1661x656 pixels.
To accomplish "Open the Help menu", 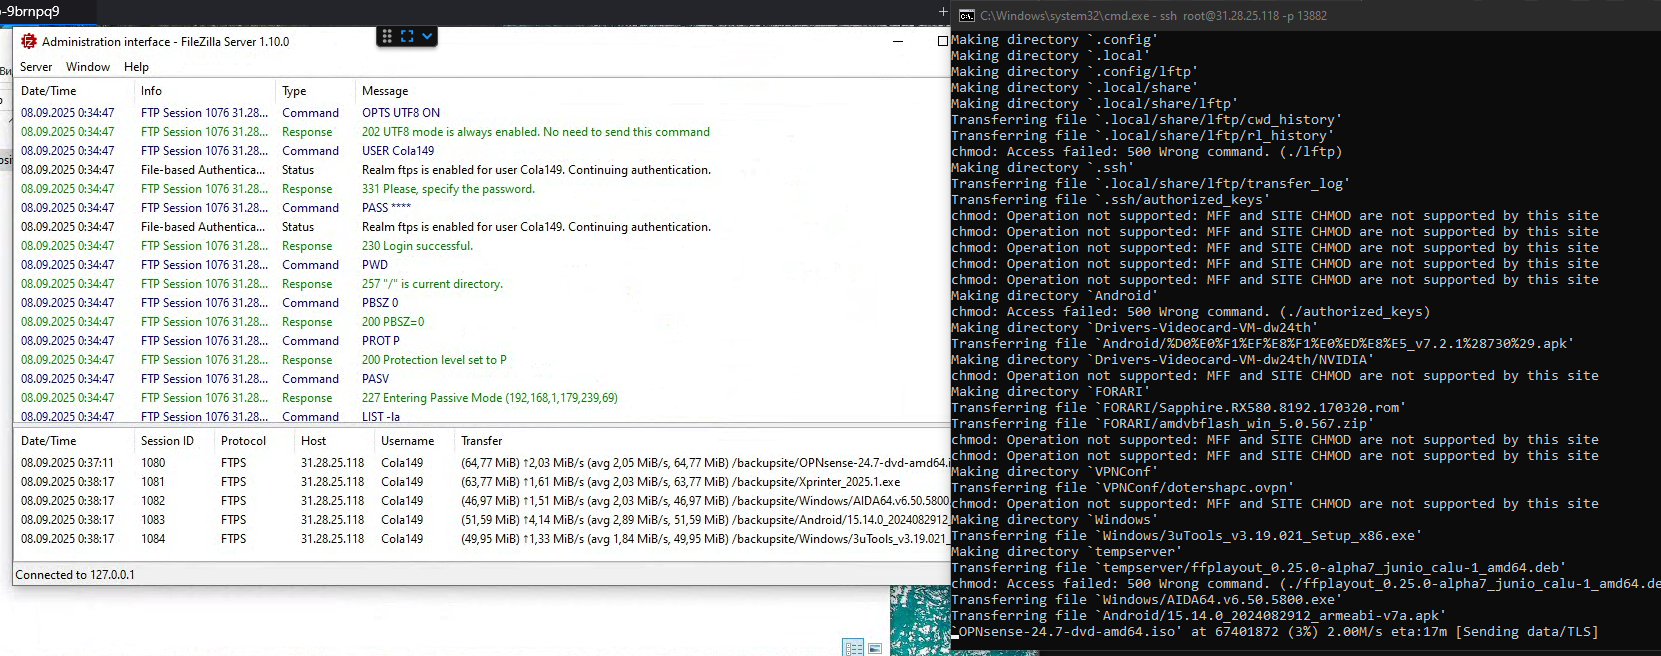I will click(136, 67).
